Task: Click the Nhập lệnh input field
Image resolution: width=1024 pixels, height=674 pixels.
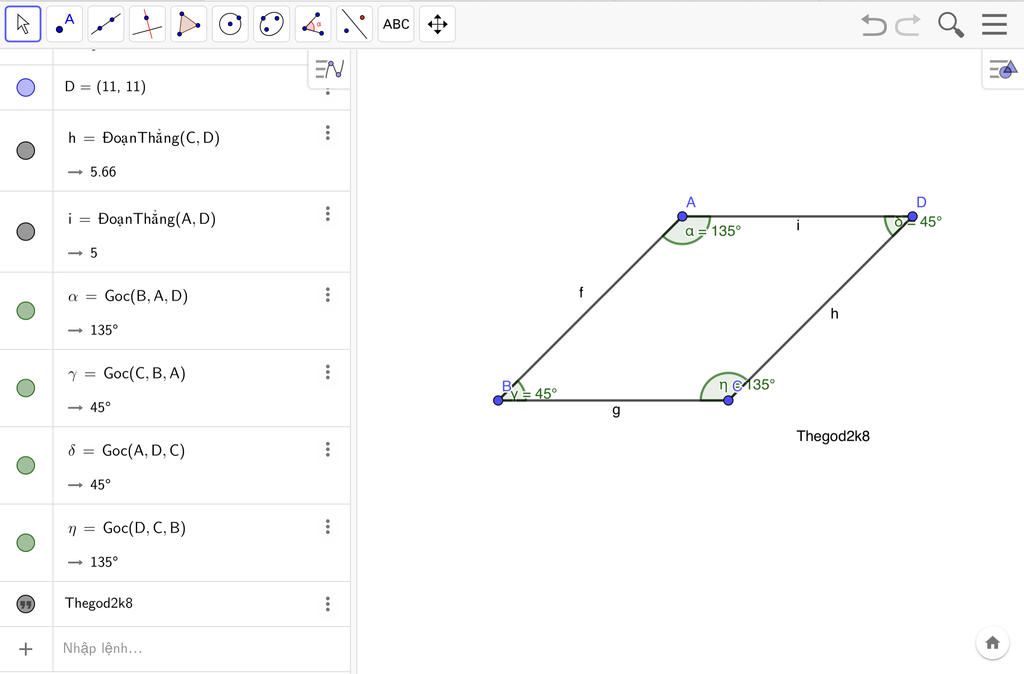Action: pyautogui.click(x=201, y=649)
